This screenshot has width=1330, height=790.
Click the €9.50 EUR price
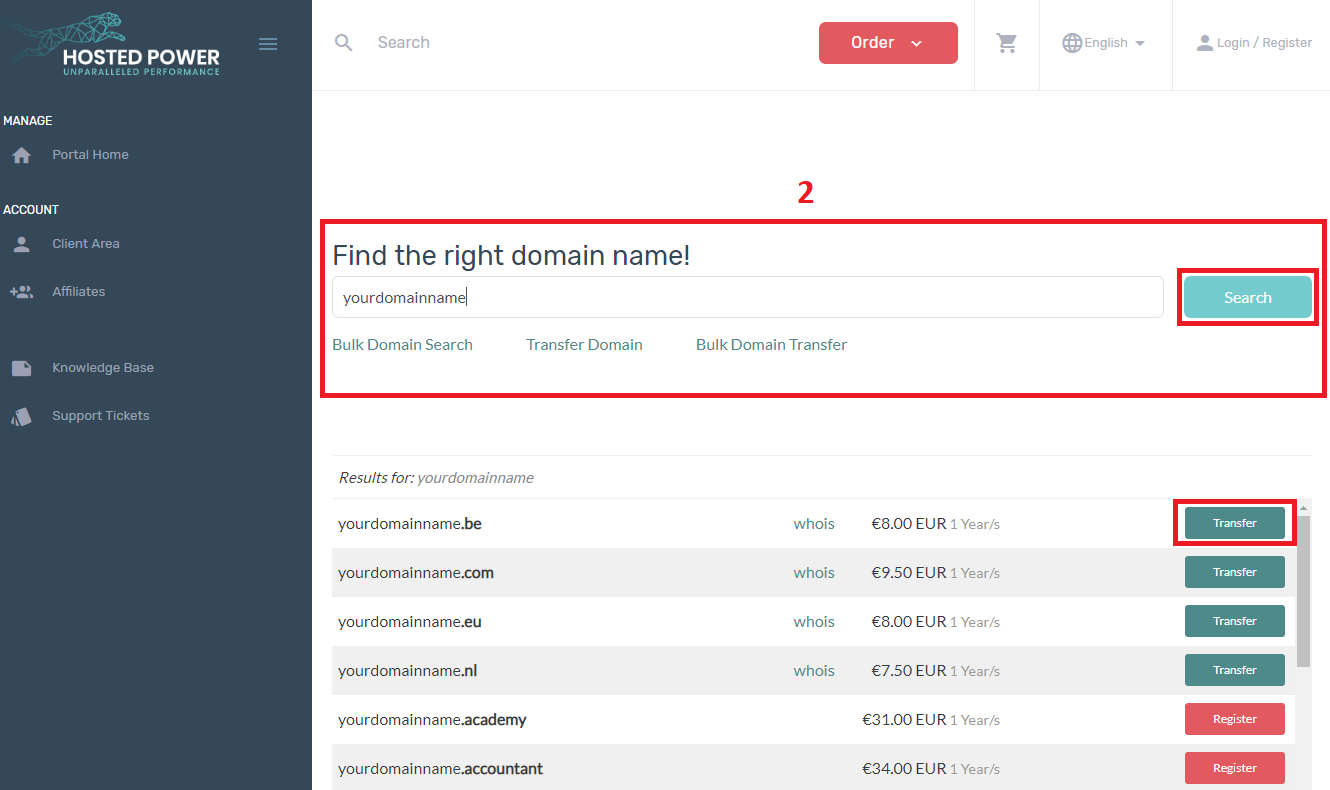coord(909,573)
